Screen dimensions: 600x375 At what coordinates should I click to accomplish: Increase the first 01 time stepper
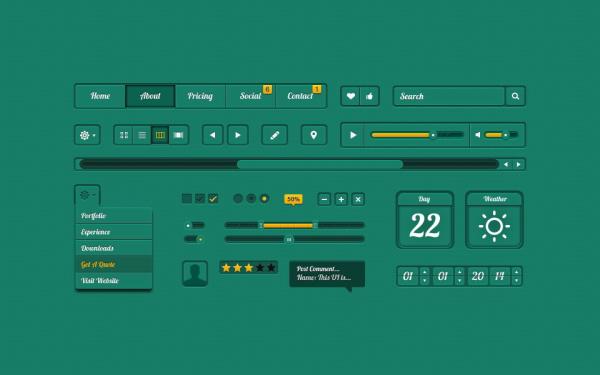424,271
